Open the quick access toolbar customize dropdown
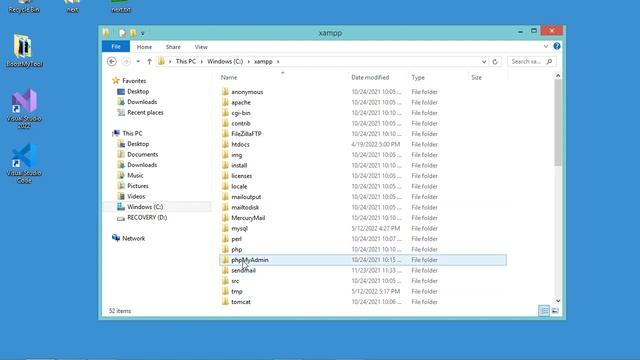Image resolution: width=640 pixels, height=360 pixels. [x=142, y=33]
